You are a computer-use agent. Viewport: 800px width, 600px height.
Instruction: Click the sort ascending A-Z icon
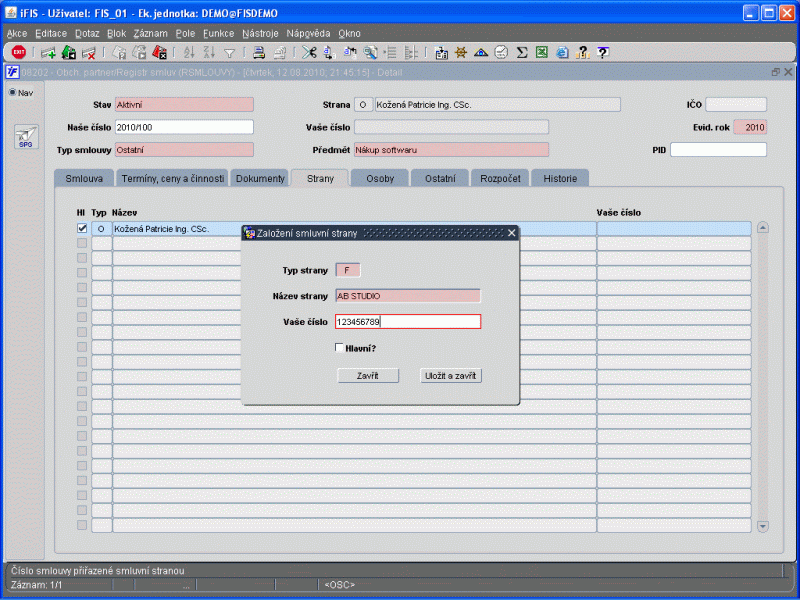click(188, 52)
